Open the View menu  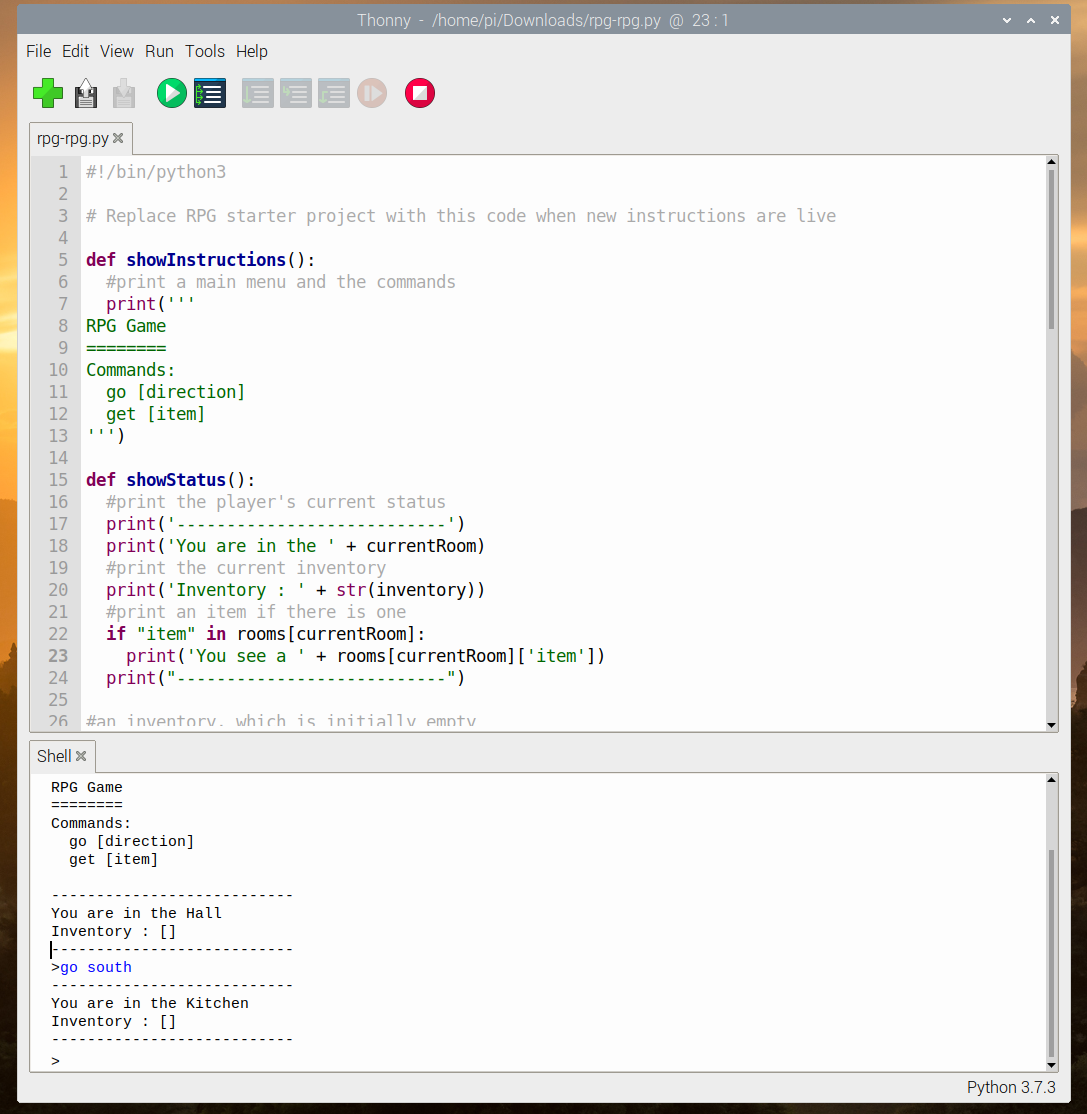click(x=117, y=51)
